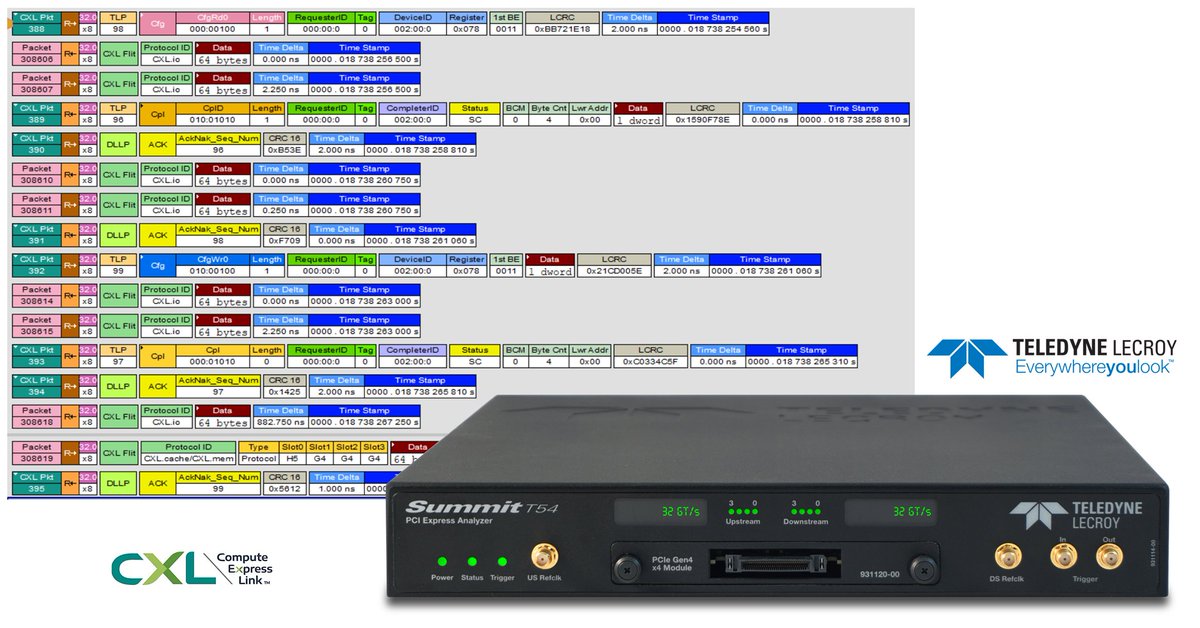Click the Time Delta 882.750 ns cell
The height and width of the screenshot is (628, 1200).
click(280, 416)
